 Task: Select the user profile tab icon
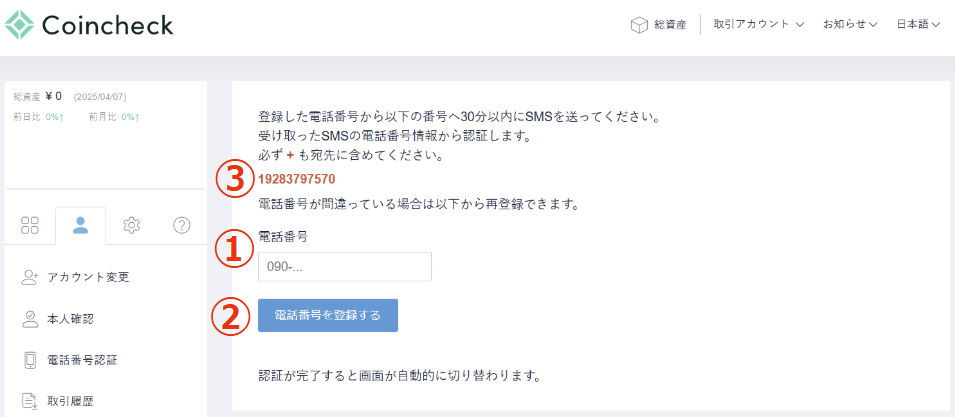[80, 225]
